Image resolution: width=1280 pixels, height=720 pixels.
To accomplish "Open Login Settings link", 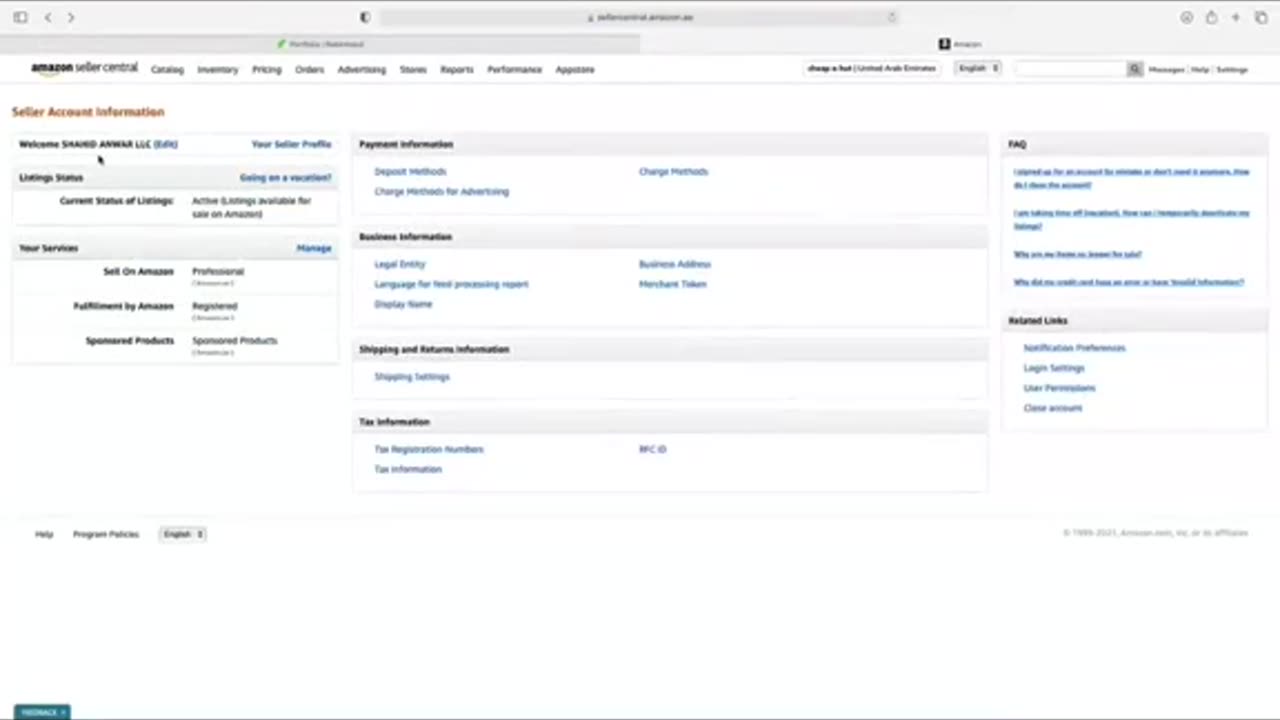I will coord(1054,368).
